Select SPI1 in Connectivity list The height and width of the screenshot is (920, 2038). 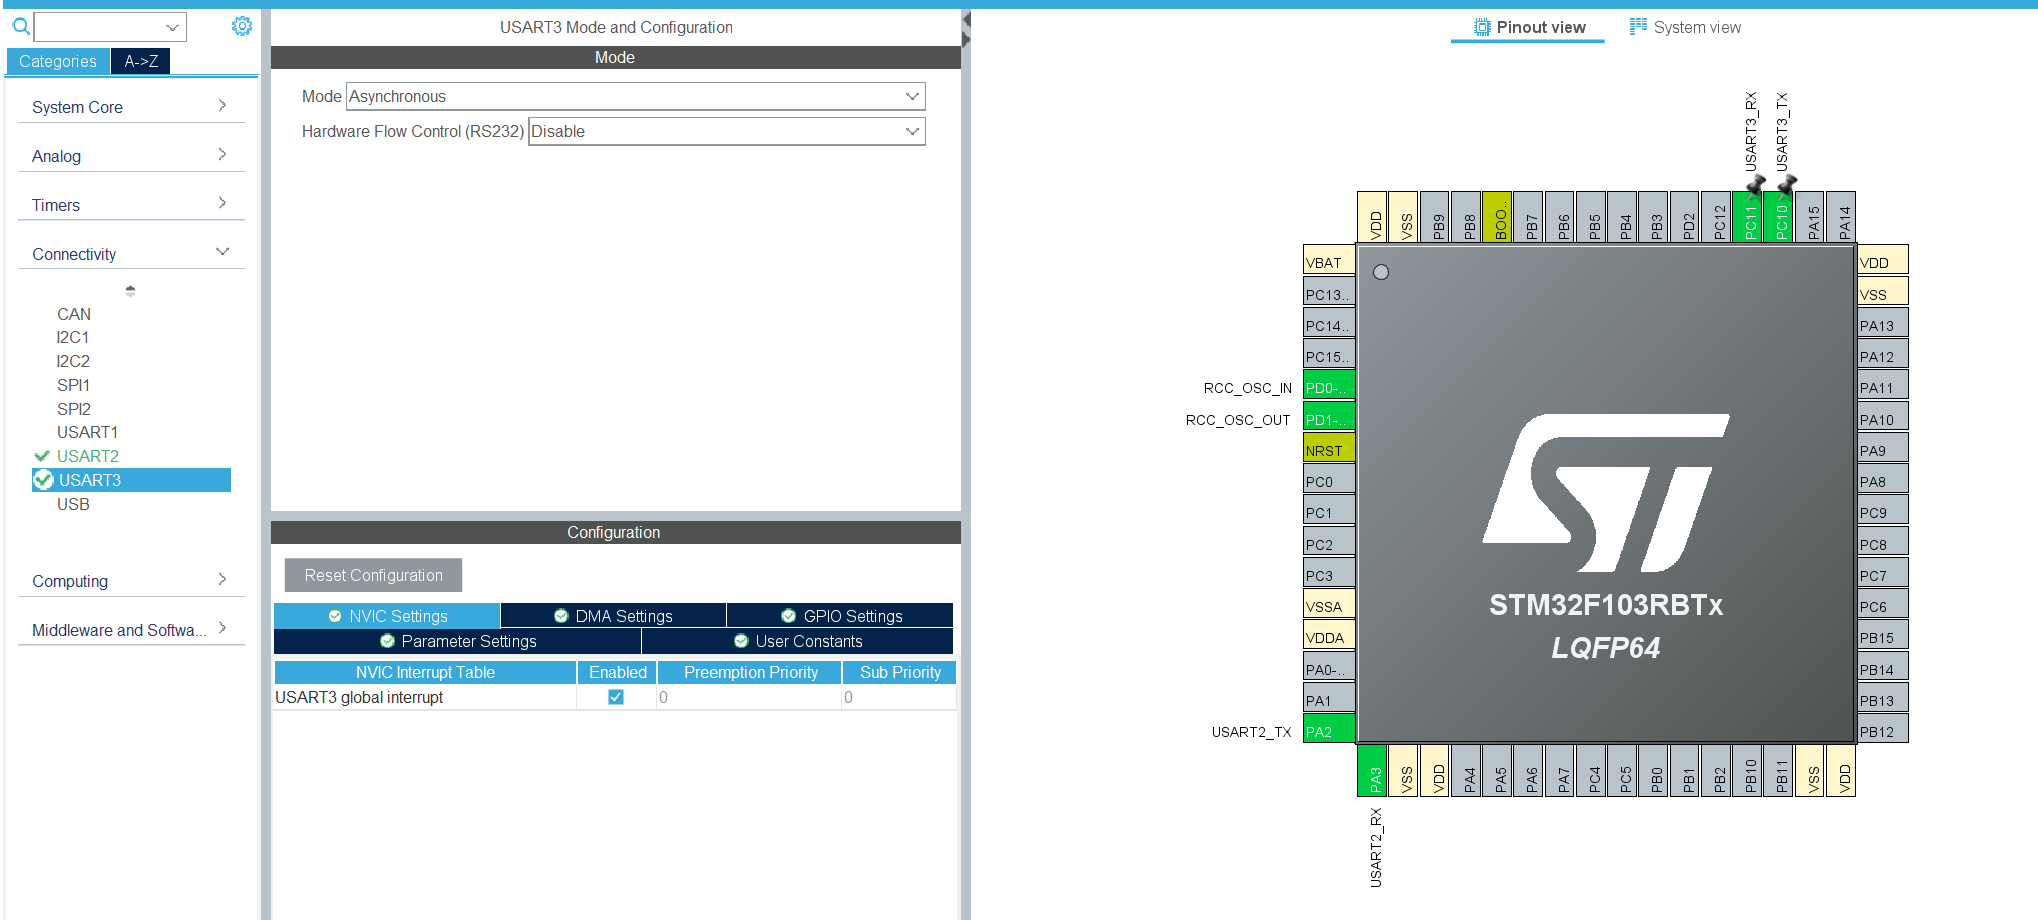click(x=73, y=385)
